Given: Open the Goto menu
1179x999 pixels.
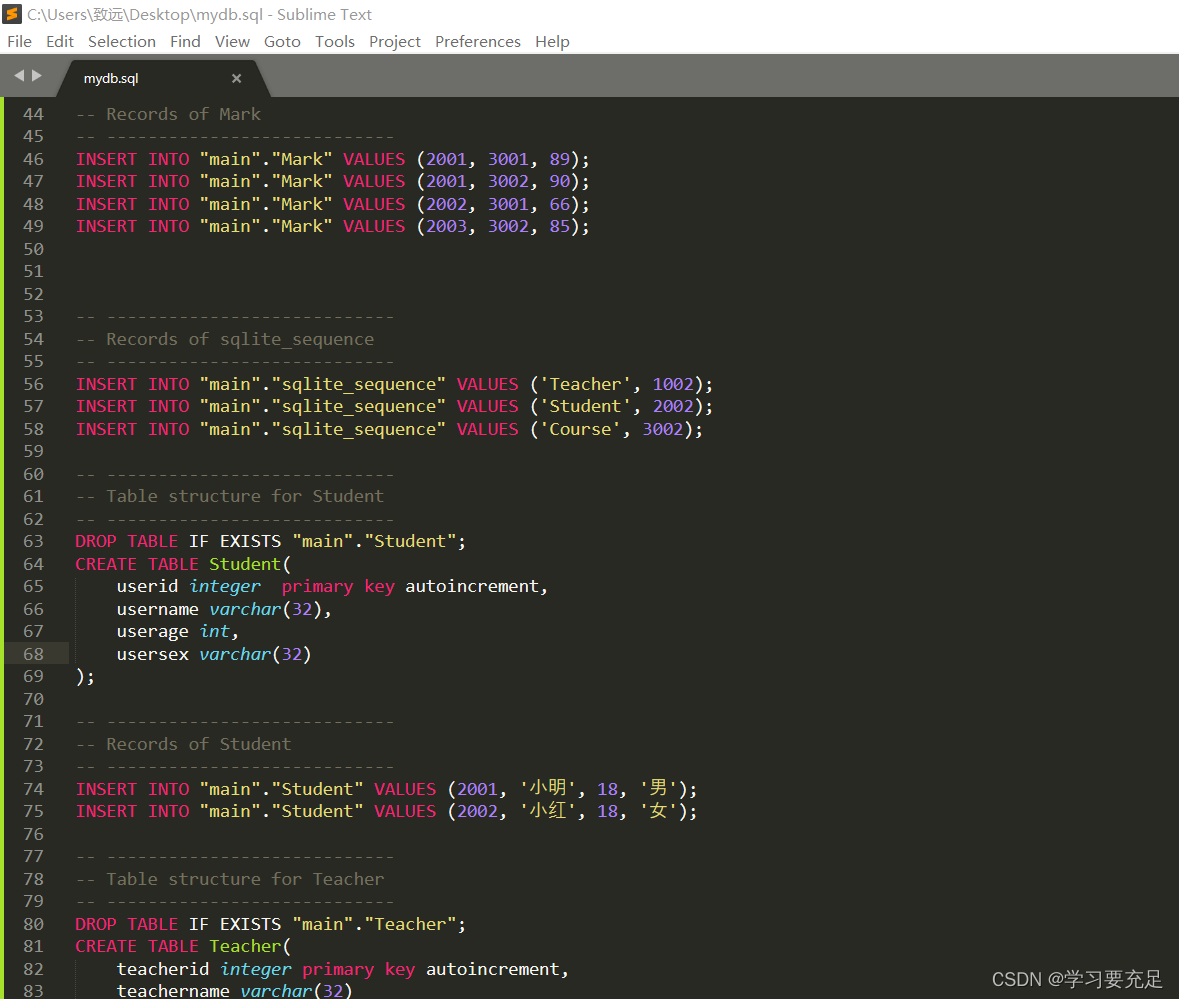Looking at the screenshot, I should [x=282, y=41].
